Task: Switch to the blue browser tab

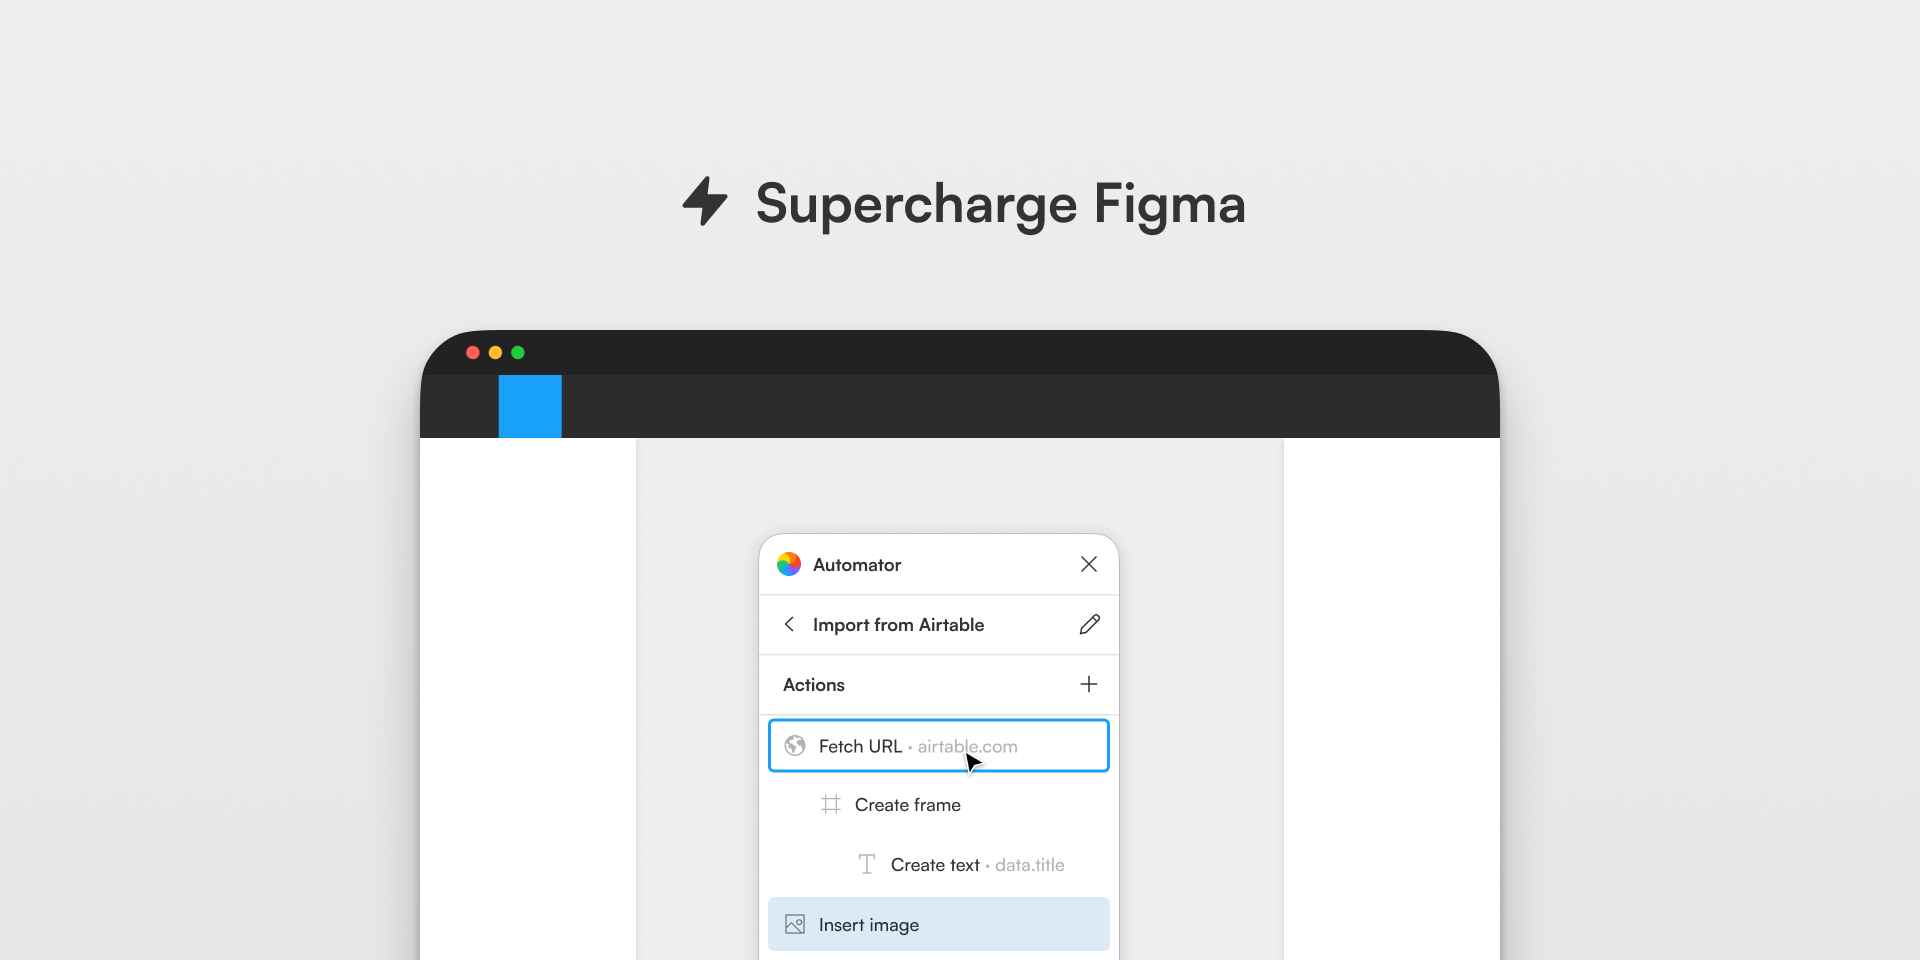Action: click(x=529, y=406)
